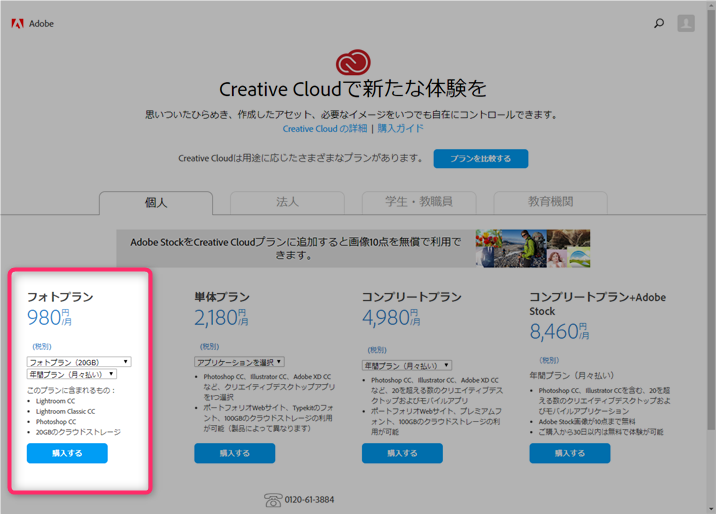Click the 4,980円/月 price text
Viewport: 716px width, 514px height.
(391, 318)
